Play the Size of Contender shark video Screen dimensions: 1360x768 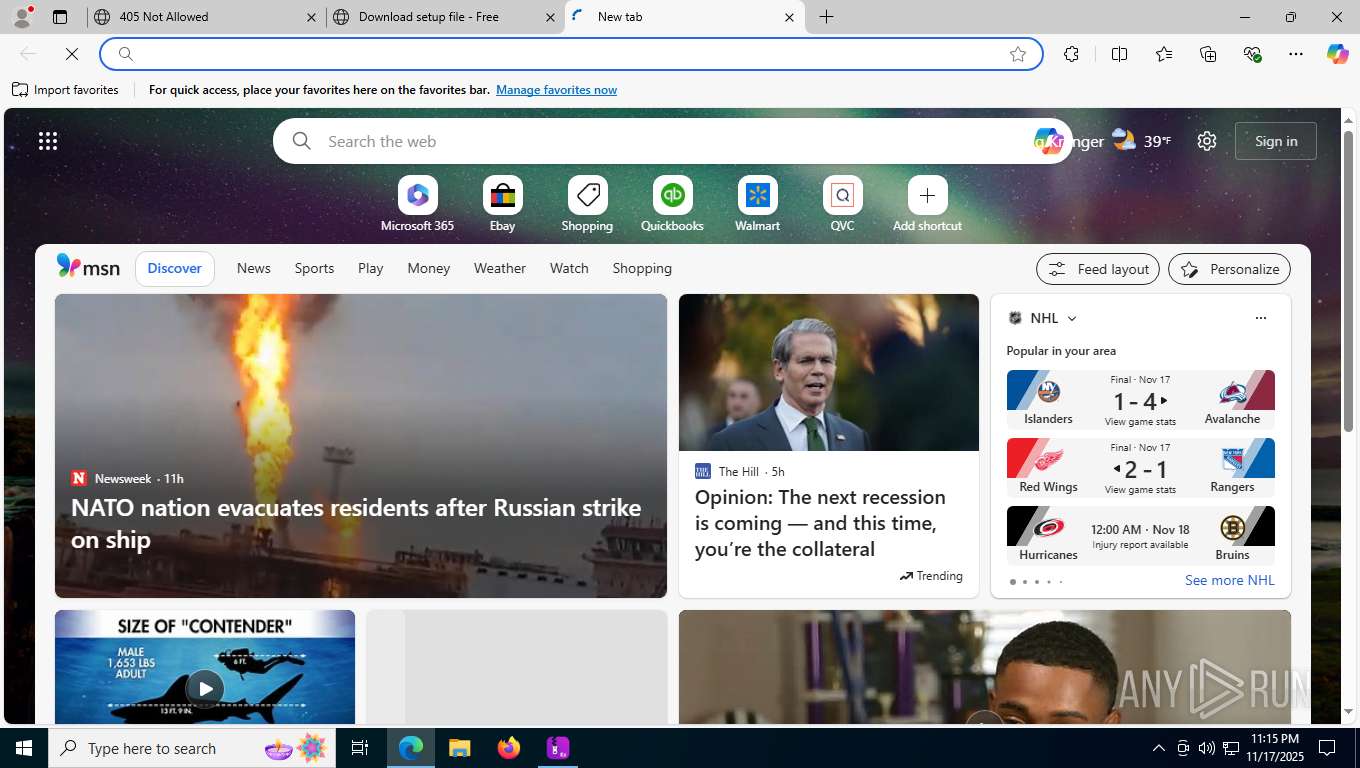pyautogui.click(x=205, y=689)
